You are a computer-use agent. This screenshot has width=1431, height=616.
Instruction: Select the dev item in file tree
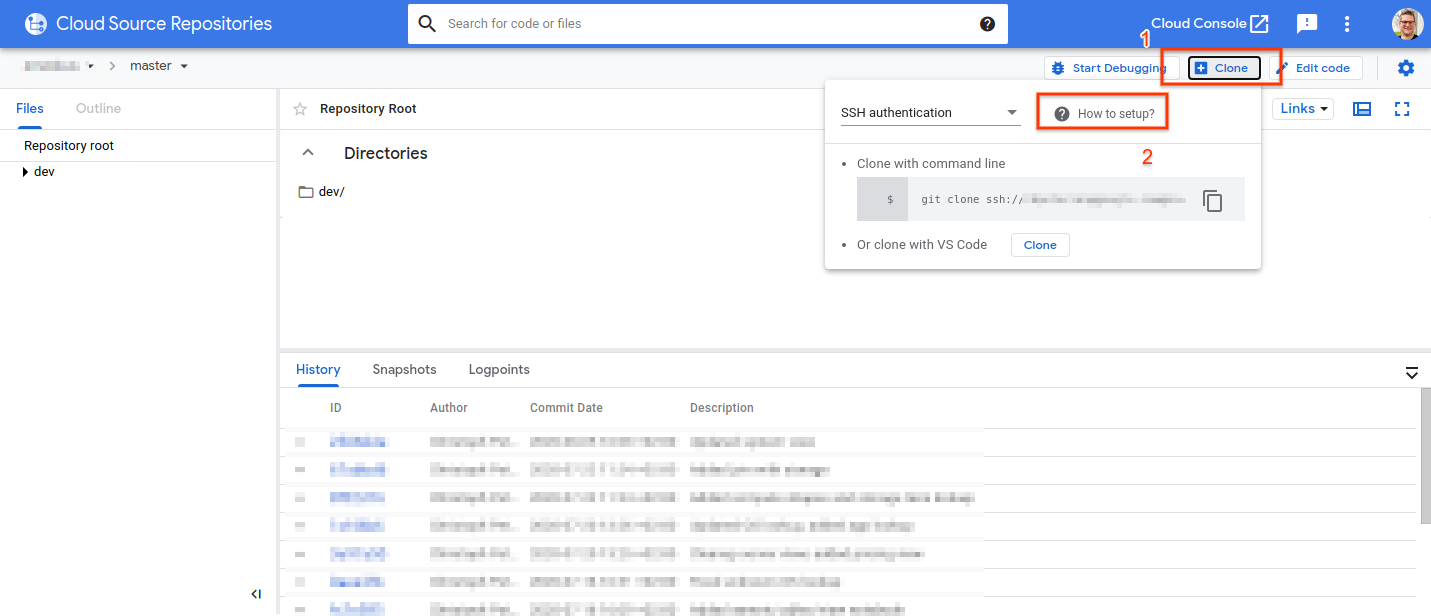(44, 172)
